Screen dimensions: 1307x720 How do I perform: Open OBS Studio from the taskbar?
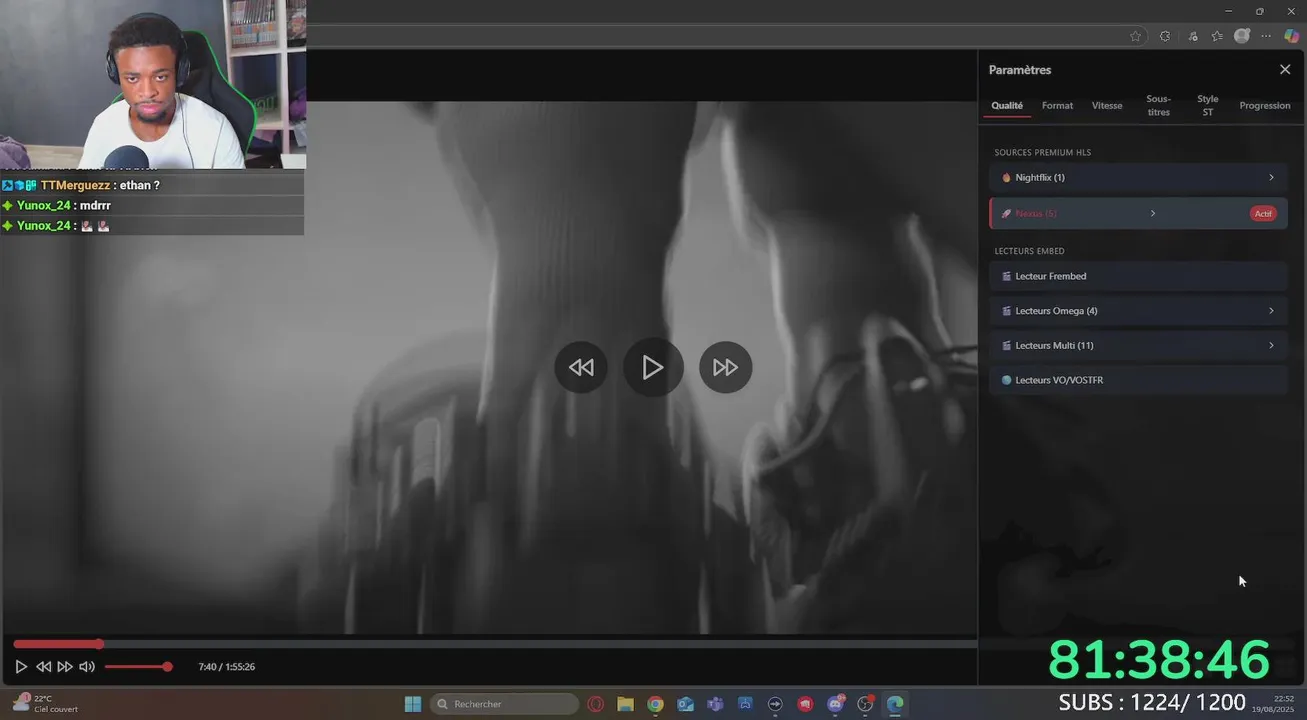865,704
